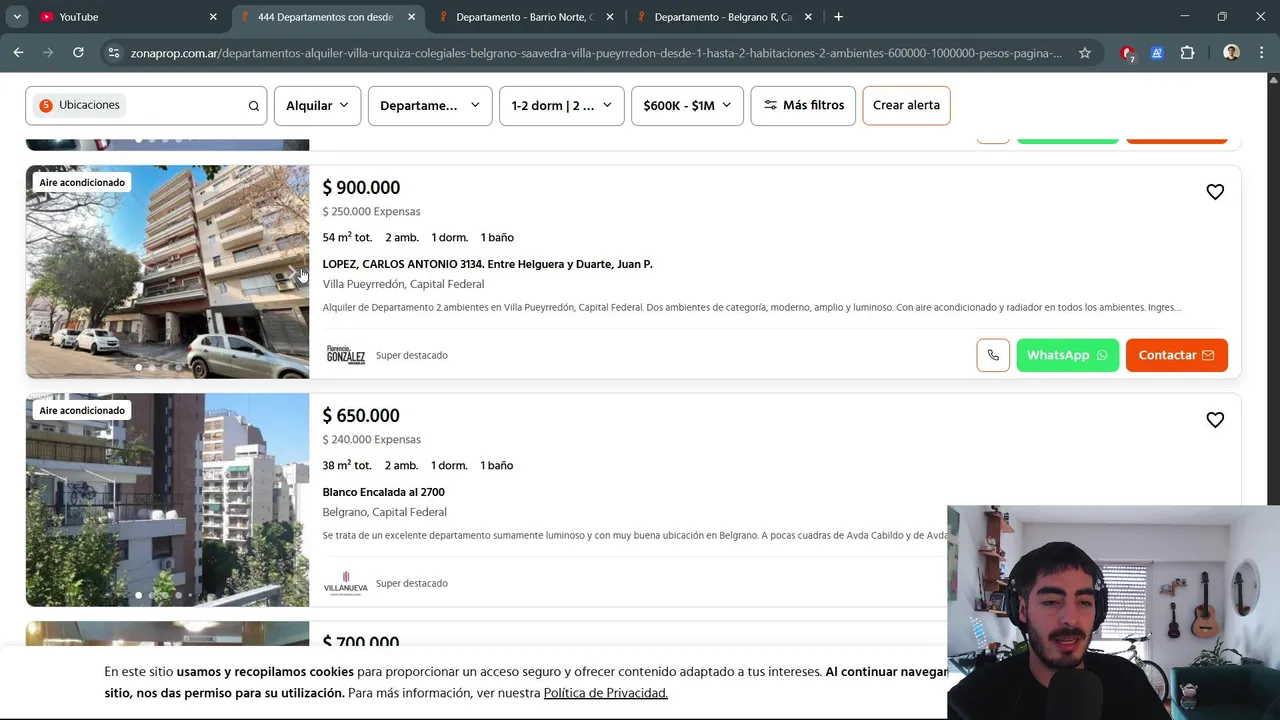Viewport: 1280px width, 720px height.
Task: Click WhatsApp on the $900.000 listing
Action: pyautogui.click(x=1067, y=355)
